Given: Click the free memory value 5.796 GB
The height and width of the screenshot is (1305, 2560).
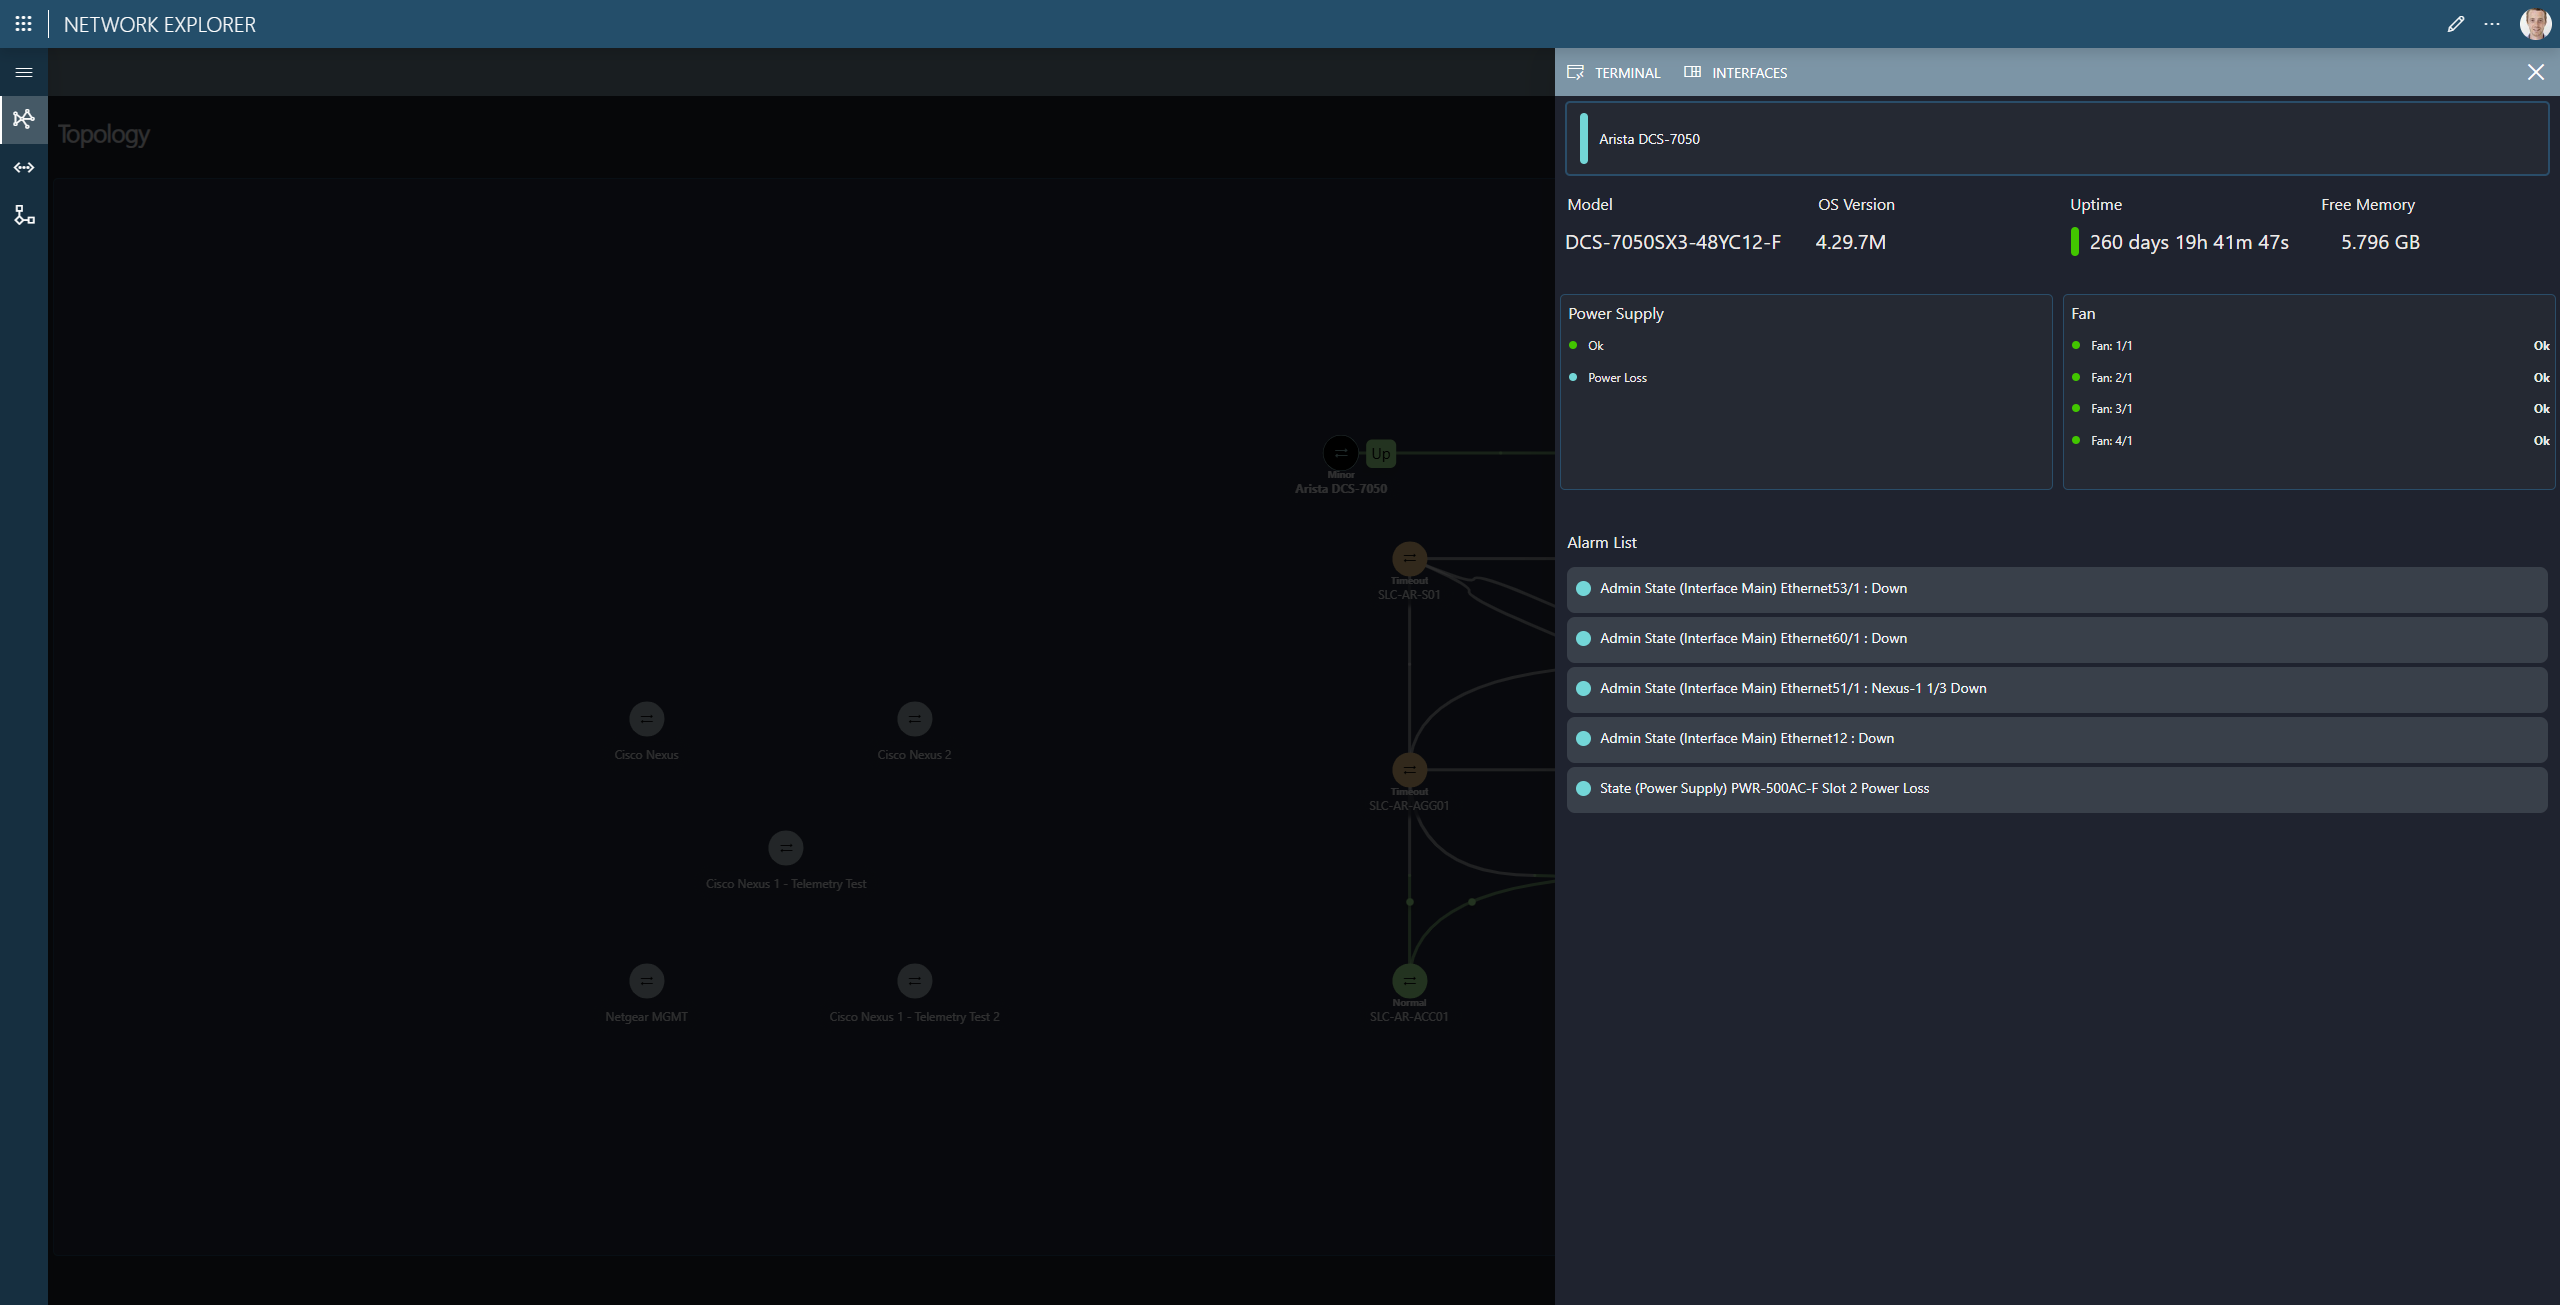Looking at the screenshot, I should (x=2380, y=242).
